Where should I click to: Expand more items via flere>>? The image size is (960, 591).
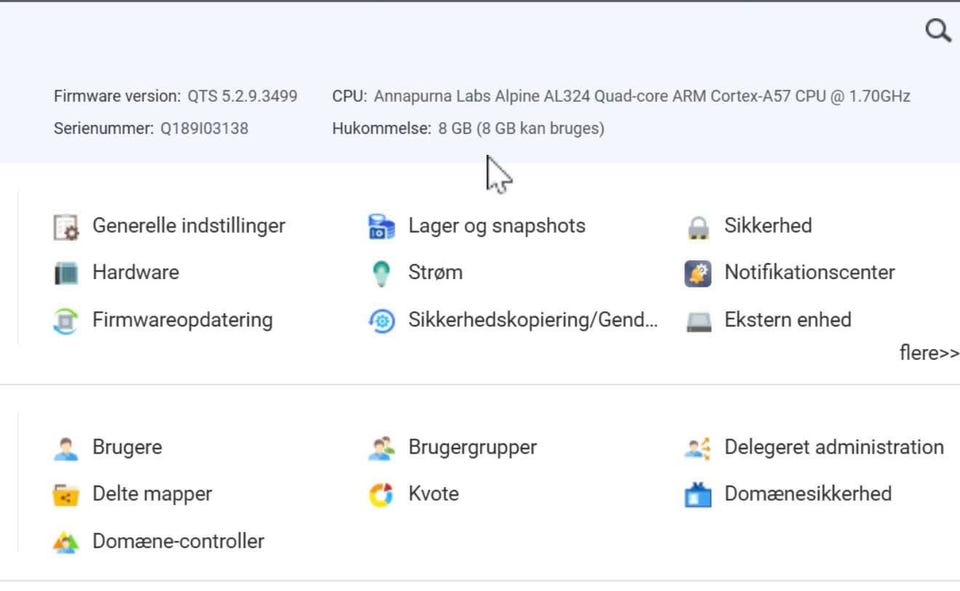929,353
